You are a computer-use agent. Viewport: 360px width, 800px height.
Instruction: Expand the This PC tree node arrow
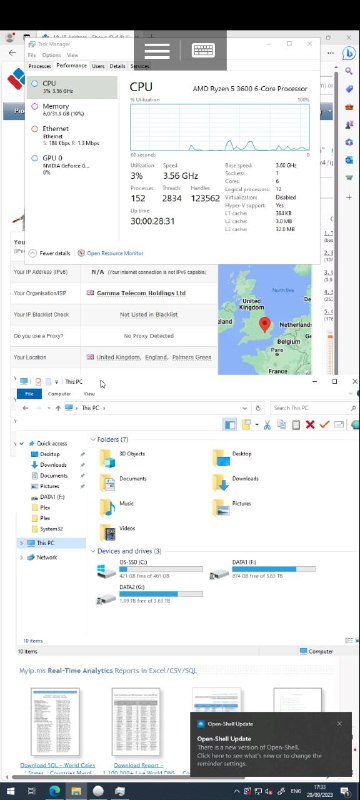[21, 543]
